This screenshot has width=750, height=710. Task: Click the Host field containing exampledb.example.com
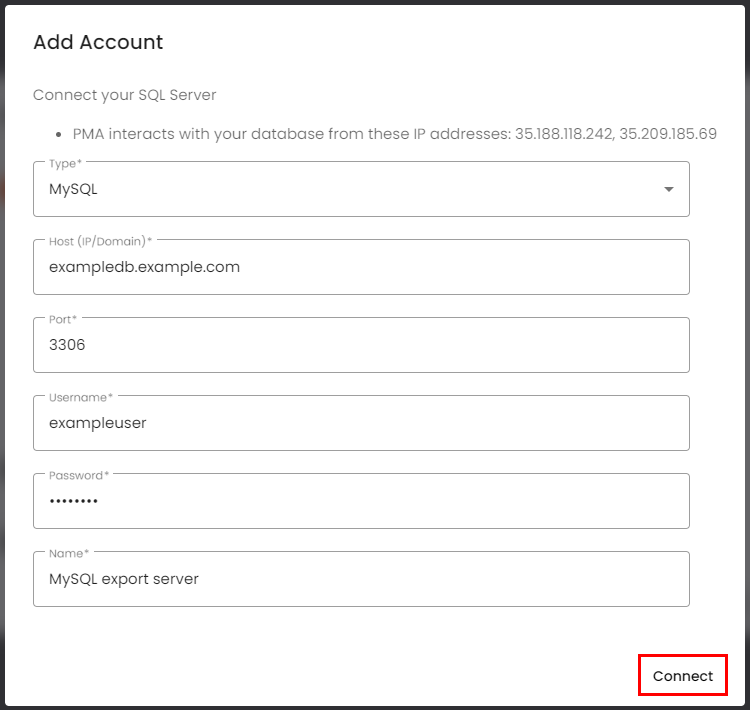[360, 268]
